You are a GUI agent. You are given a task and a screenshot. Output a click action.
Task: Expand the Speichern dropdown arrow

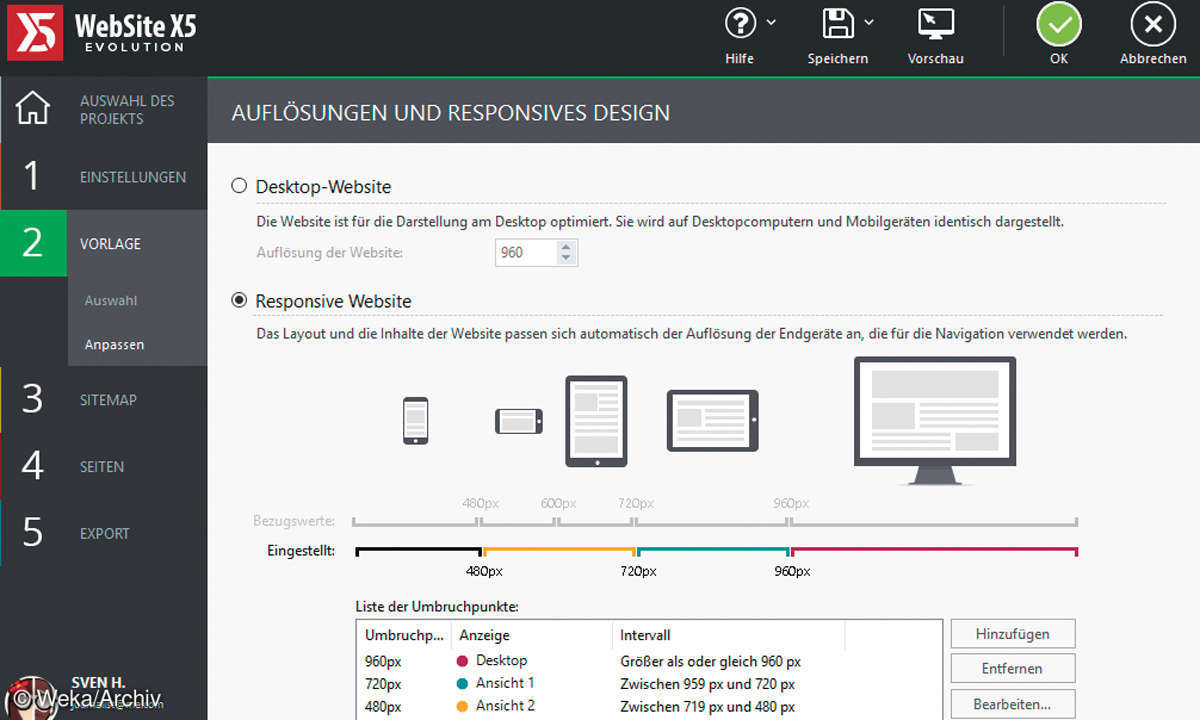(x=869, y=22)
